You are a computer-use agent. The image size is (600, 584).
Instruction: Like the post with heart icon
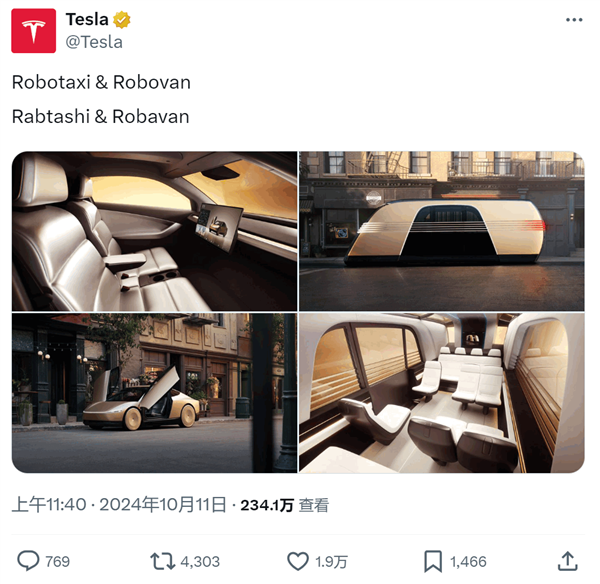tap(298, 561)
